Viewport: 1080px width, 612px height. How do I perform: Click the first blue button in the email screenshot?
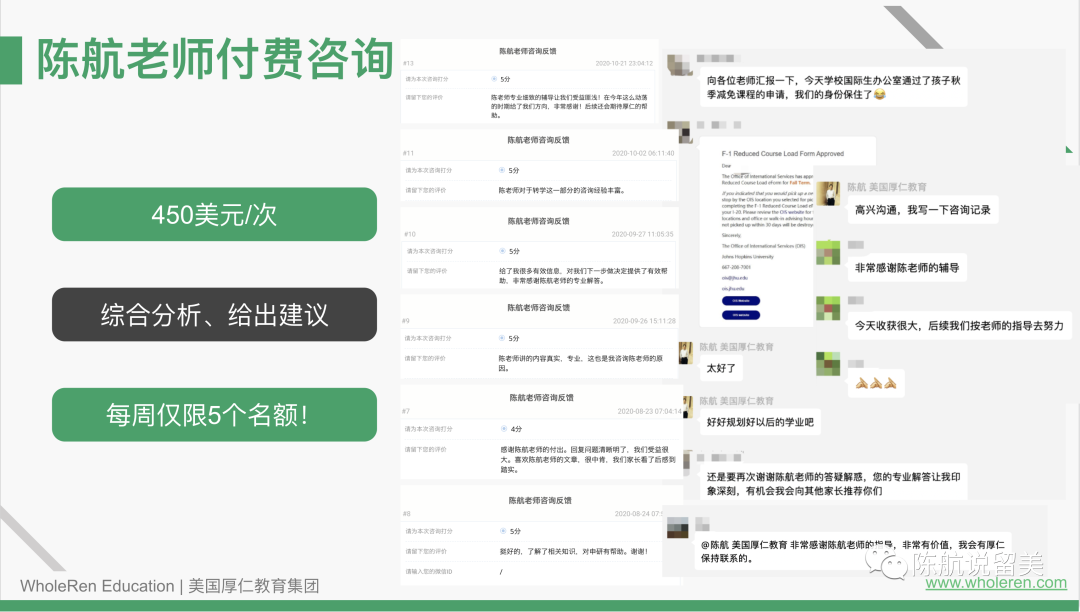pyautogui.click(x=740, y=300)
